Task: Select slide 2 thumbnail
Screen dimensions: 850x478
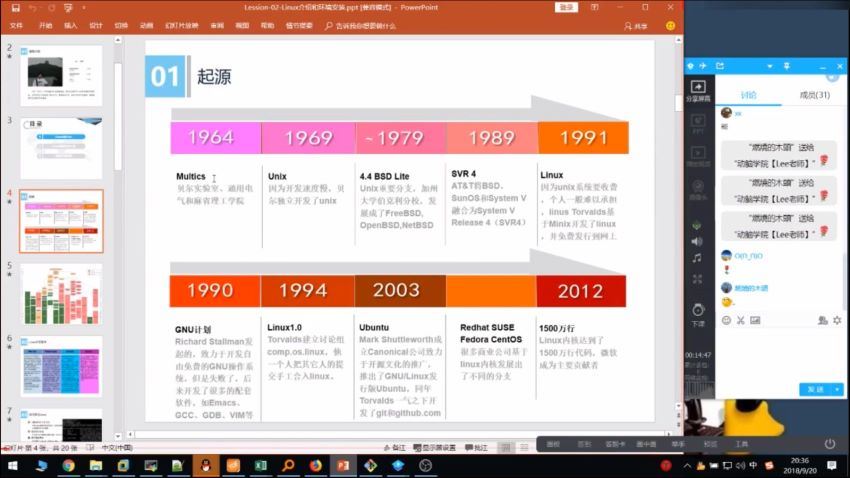Action: pos(61,76)
